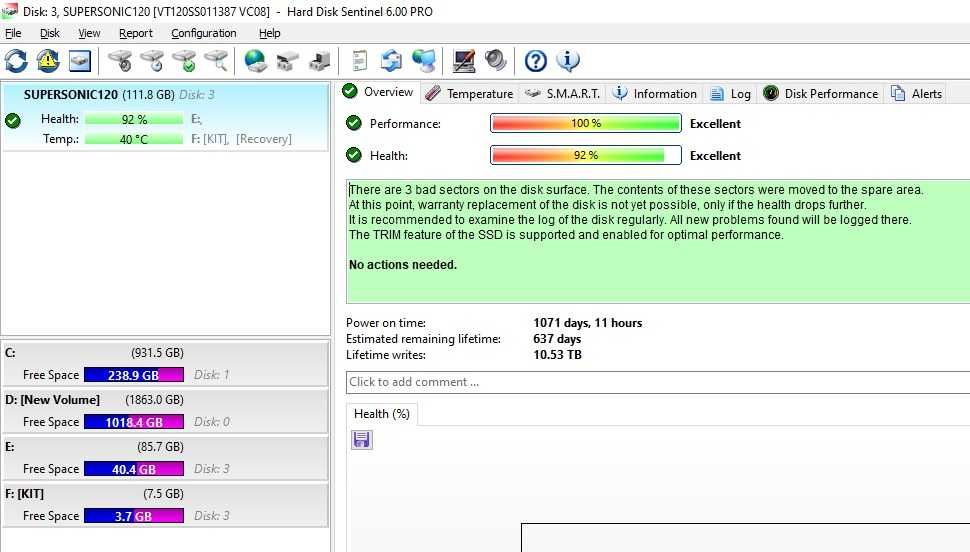Click the disk-with-stethoscope test icon
The width and height of the screenshot is (970, 552).
click(120, 61)
